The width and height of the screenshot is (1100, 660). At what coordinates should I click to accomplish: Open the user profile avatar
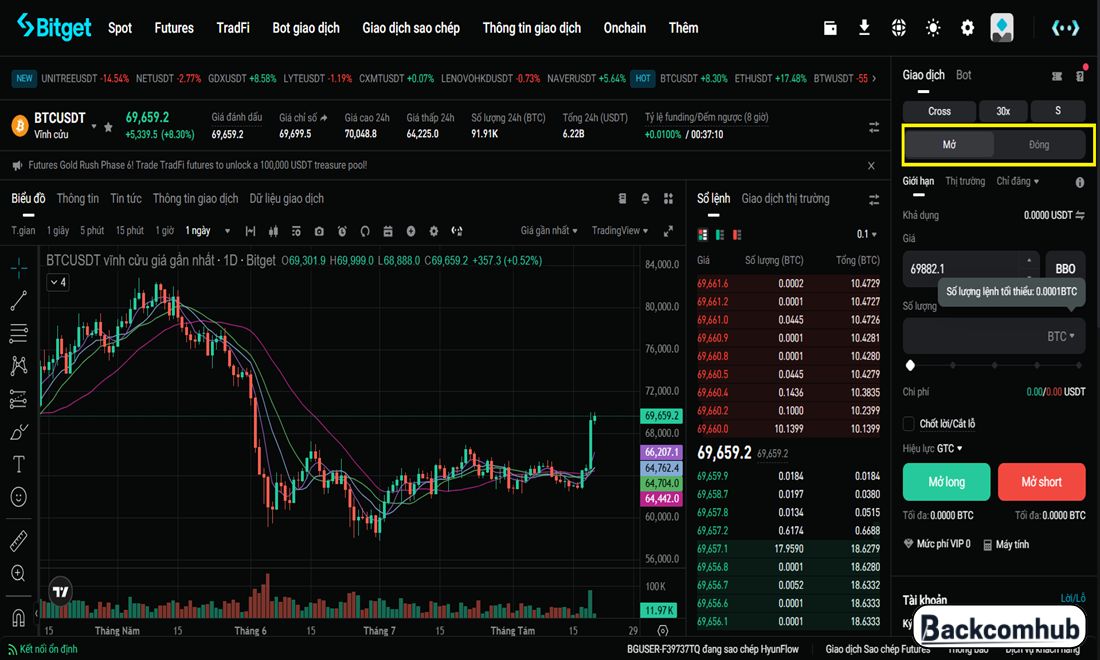1002,28
